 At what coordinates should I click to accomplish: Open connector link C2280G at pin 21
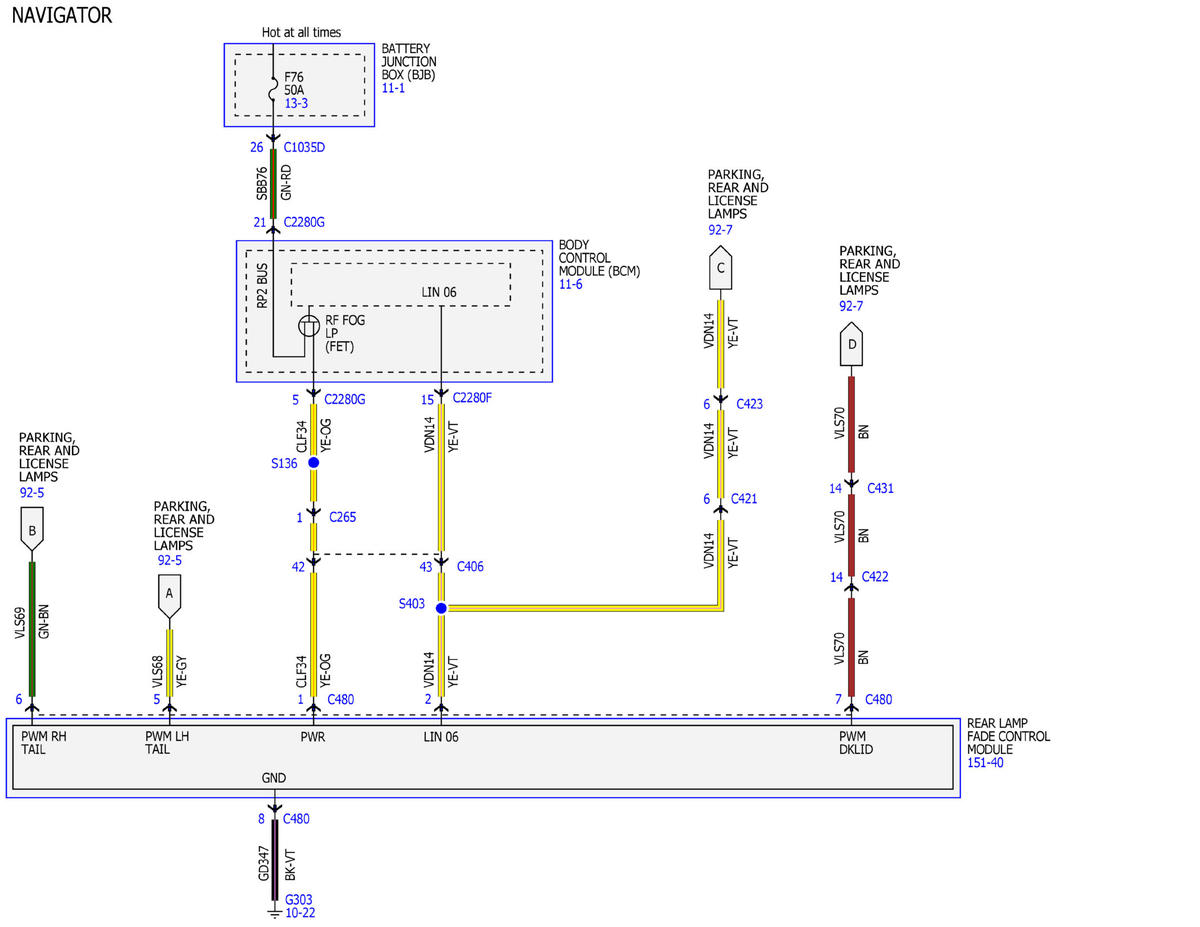tap(304, 222)
